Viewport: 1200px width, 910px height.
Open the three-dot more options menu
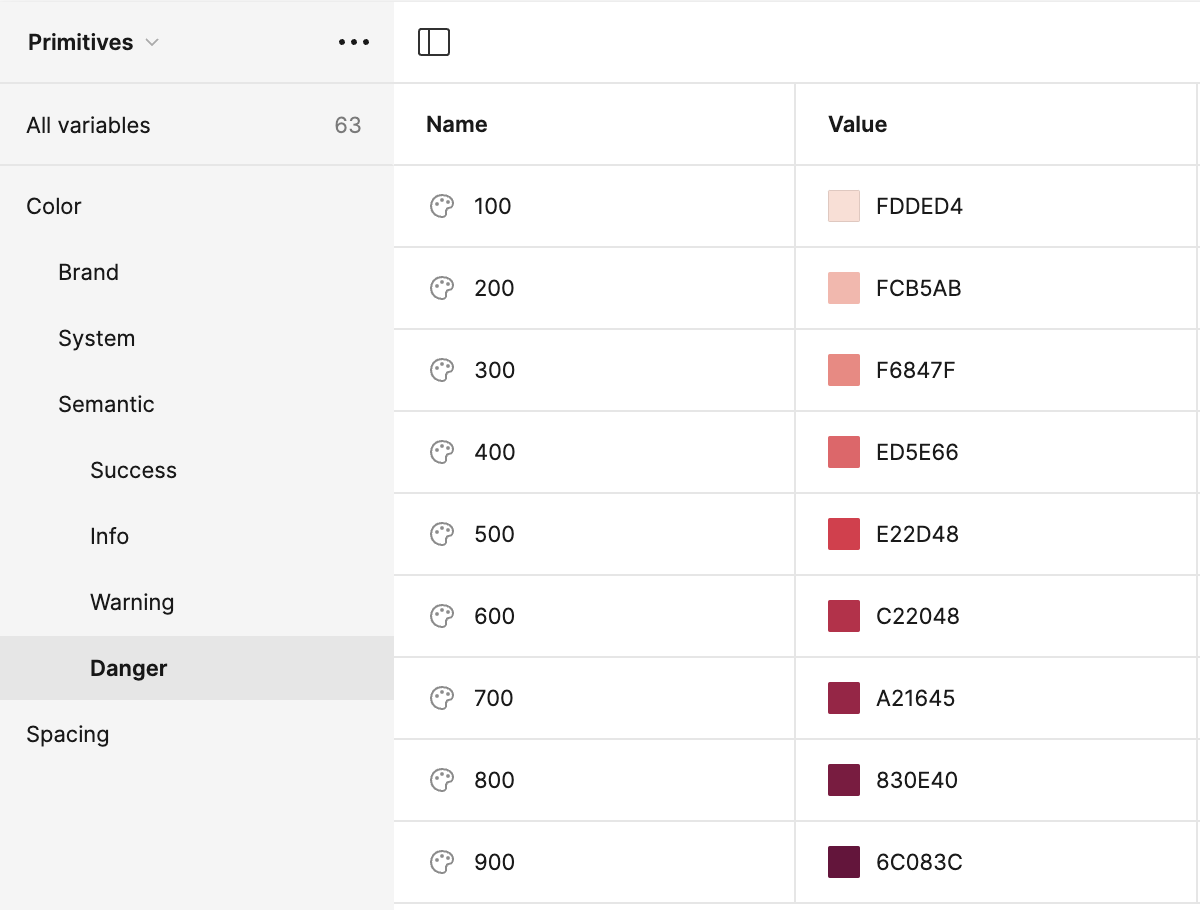(354, 42)
